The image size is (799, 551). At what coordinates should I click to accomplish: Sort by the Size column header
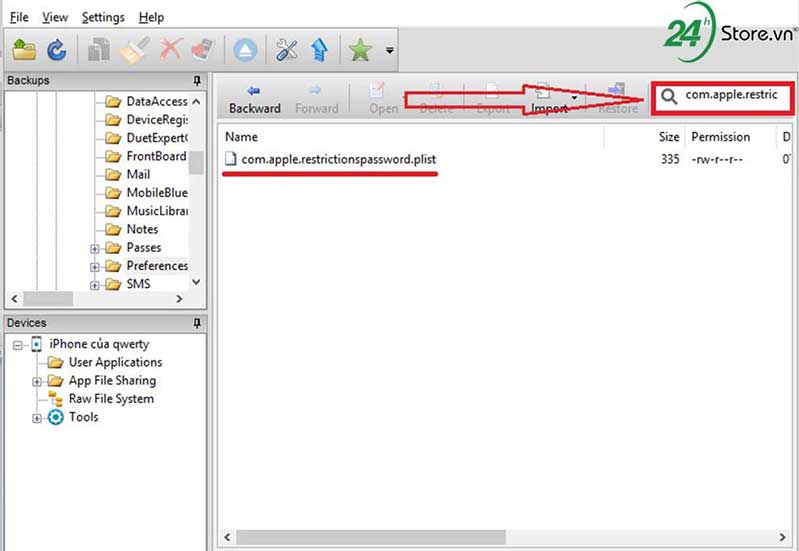[x=669, y=137]
